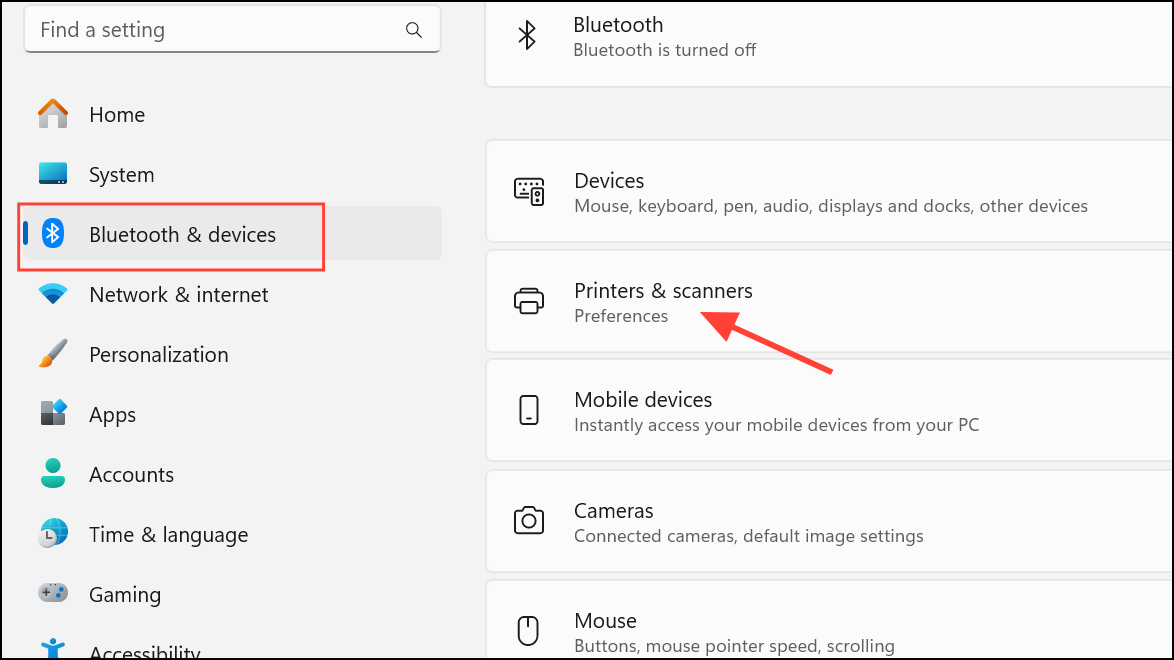This screenshot has height=660, width=1174.
Task: Click the Accounts person icon
Action: [x=53, y=473]
